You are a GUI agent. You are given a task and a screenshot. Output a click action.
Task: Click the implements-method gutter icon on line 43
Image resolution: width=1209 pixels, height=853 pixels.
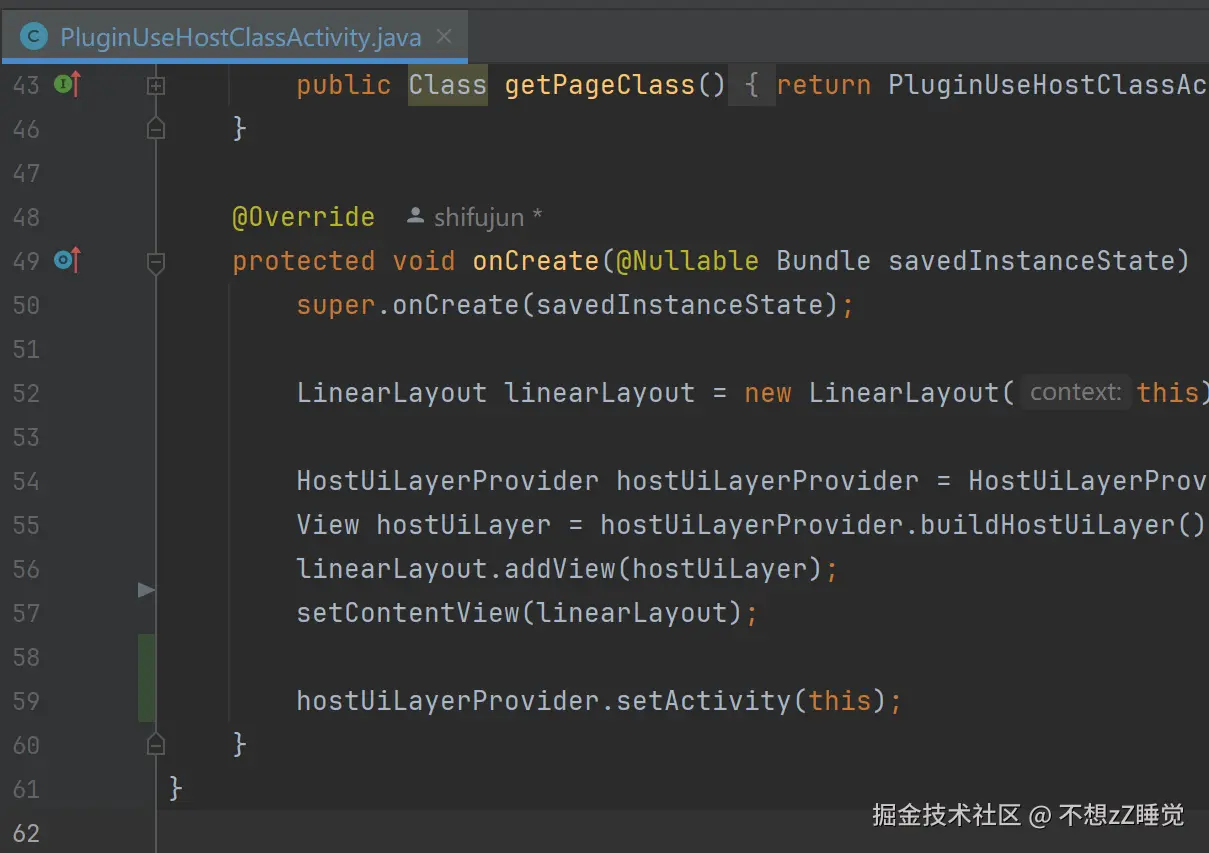click(67, 85)
